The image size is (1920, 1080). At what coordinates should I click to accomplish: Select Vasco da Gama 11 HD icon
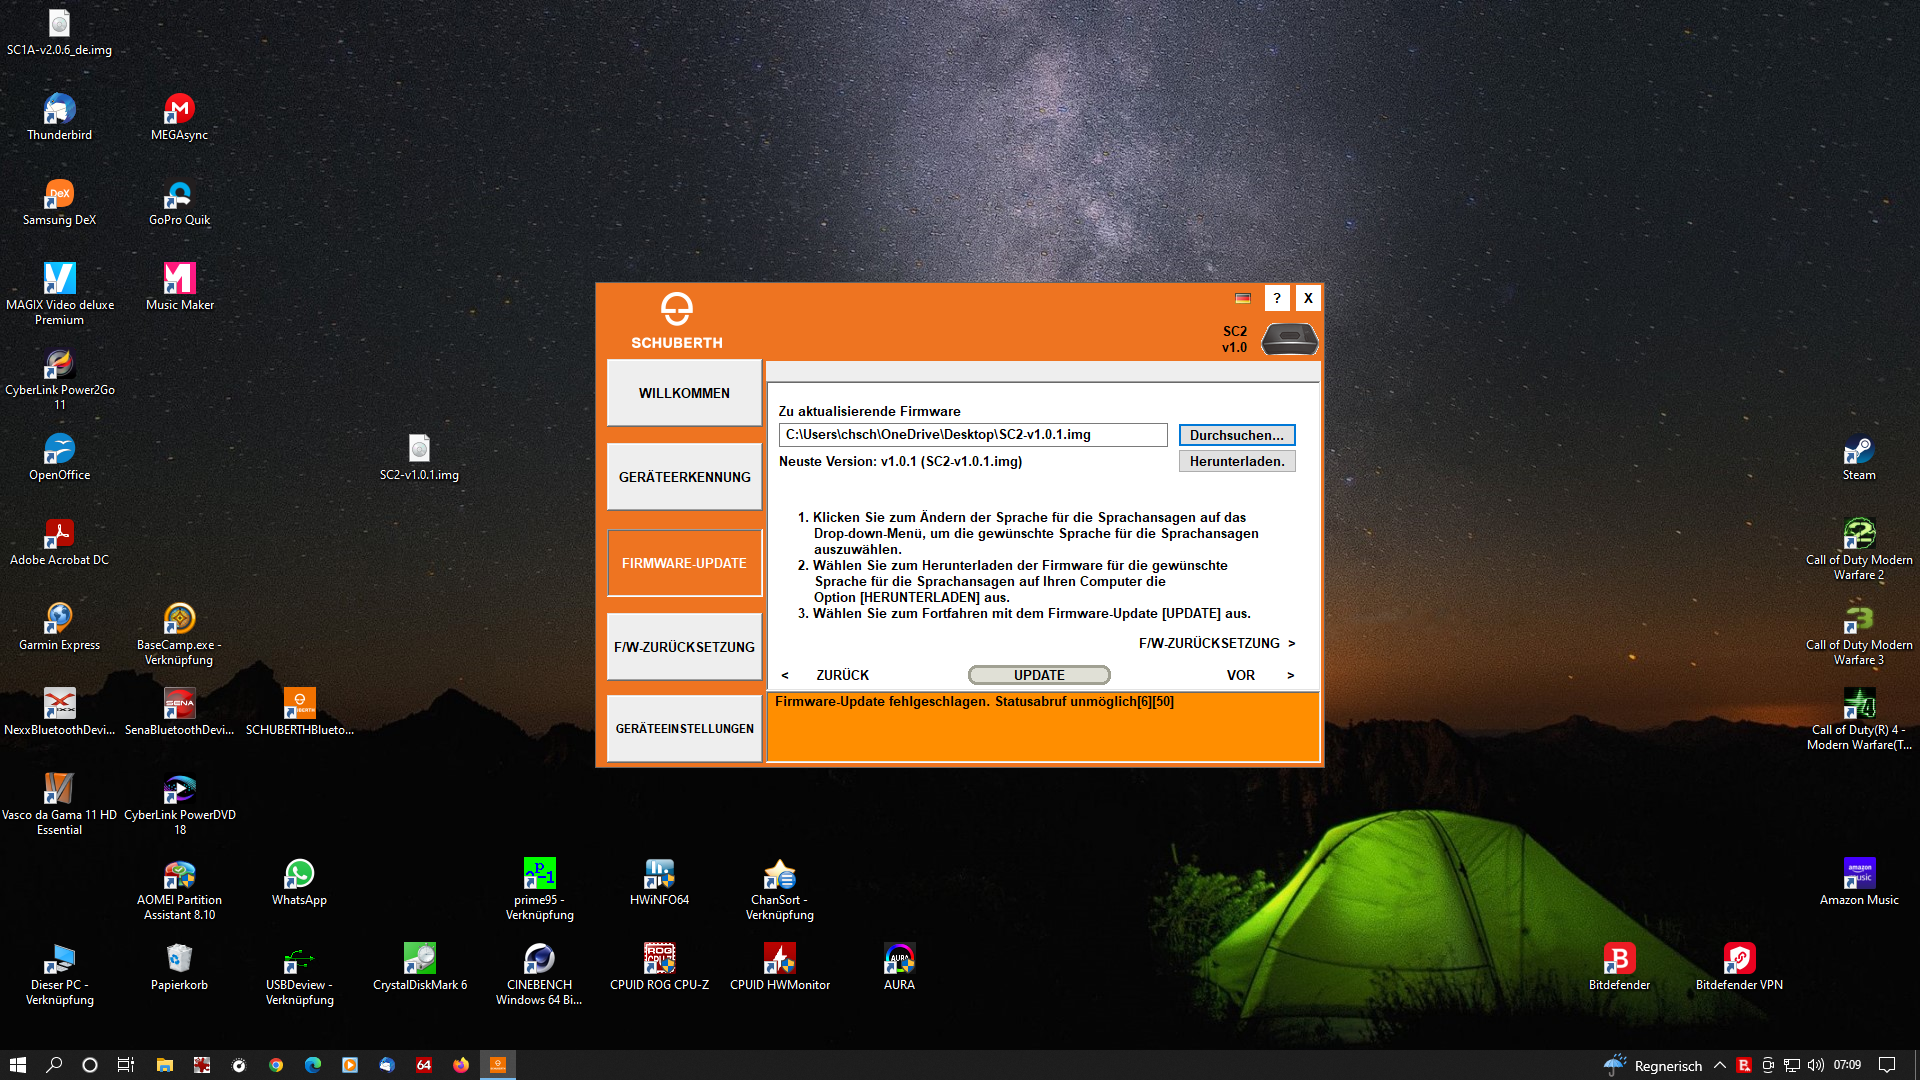tap(59, 804)
